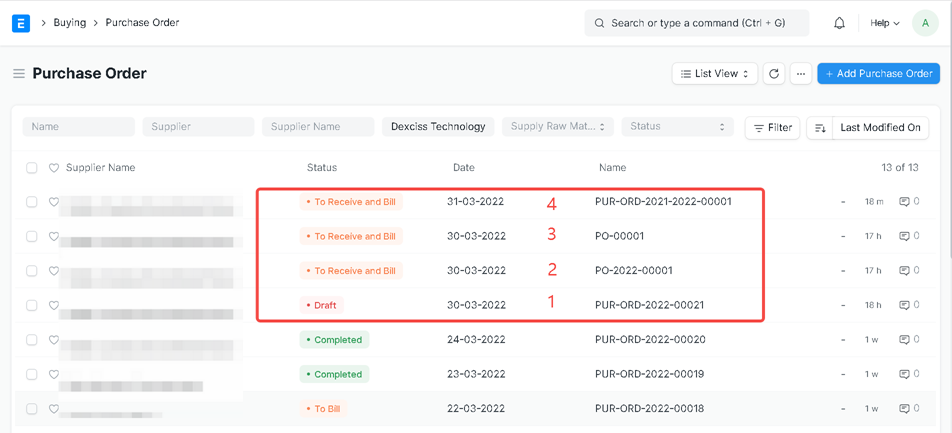Image resolution: width=952 pixels, height=433 pixels.
Task: Refresh the purchase order list
Action: point(774,74)
